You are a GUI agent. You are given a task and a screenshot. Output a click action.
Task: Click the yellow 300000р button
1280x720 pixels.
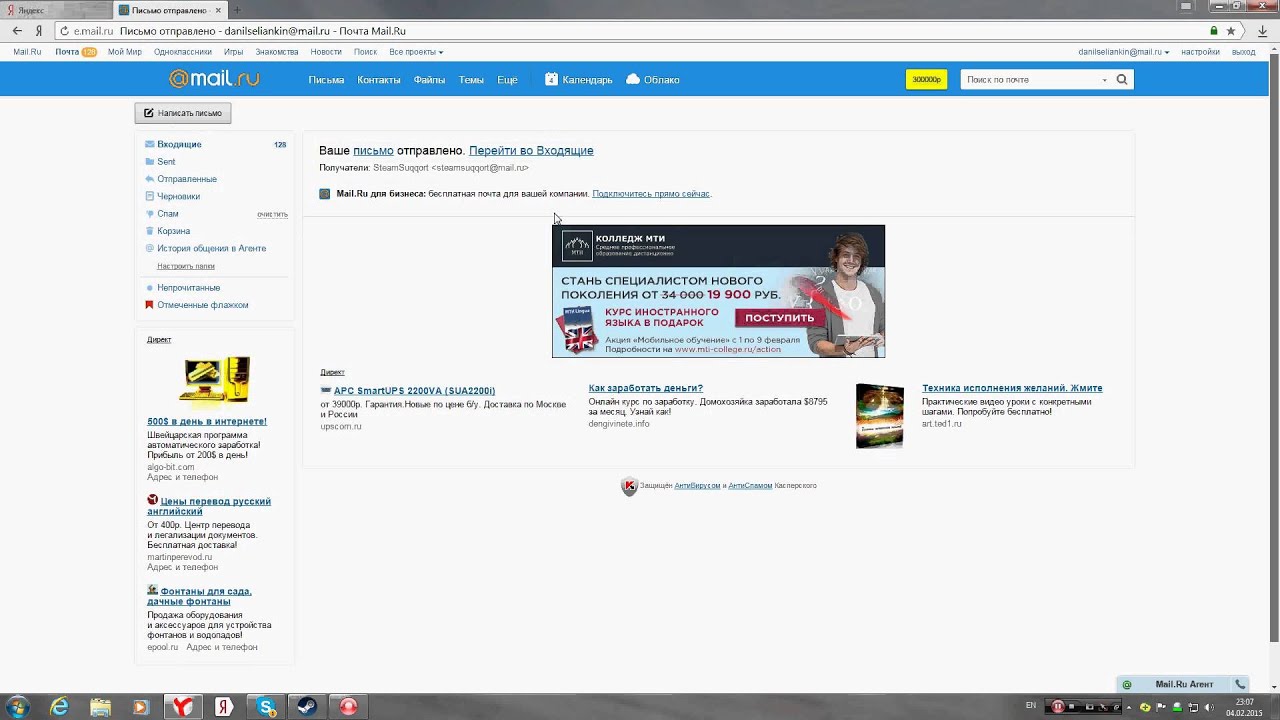tap(926, 79)
